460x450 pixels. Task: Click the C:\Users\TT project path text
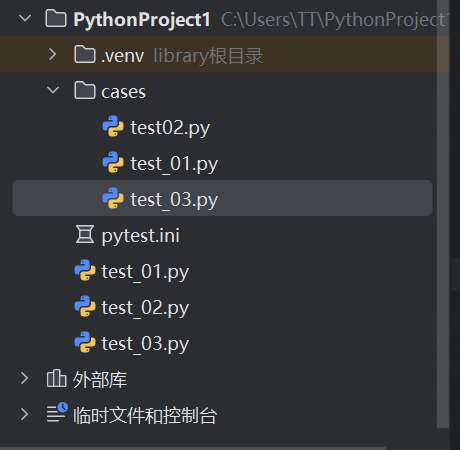click(x=335, y=19)
